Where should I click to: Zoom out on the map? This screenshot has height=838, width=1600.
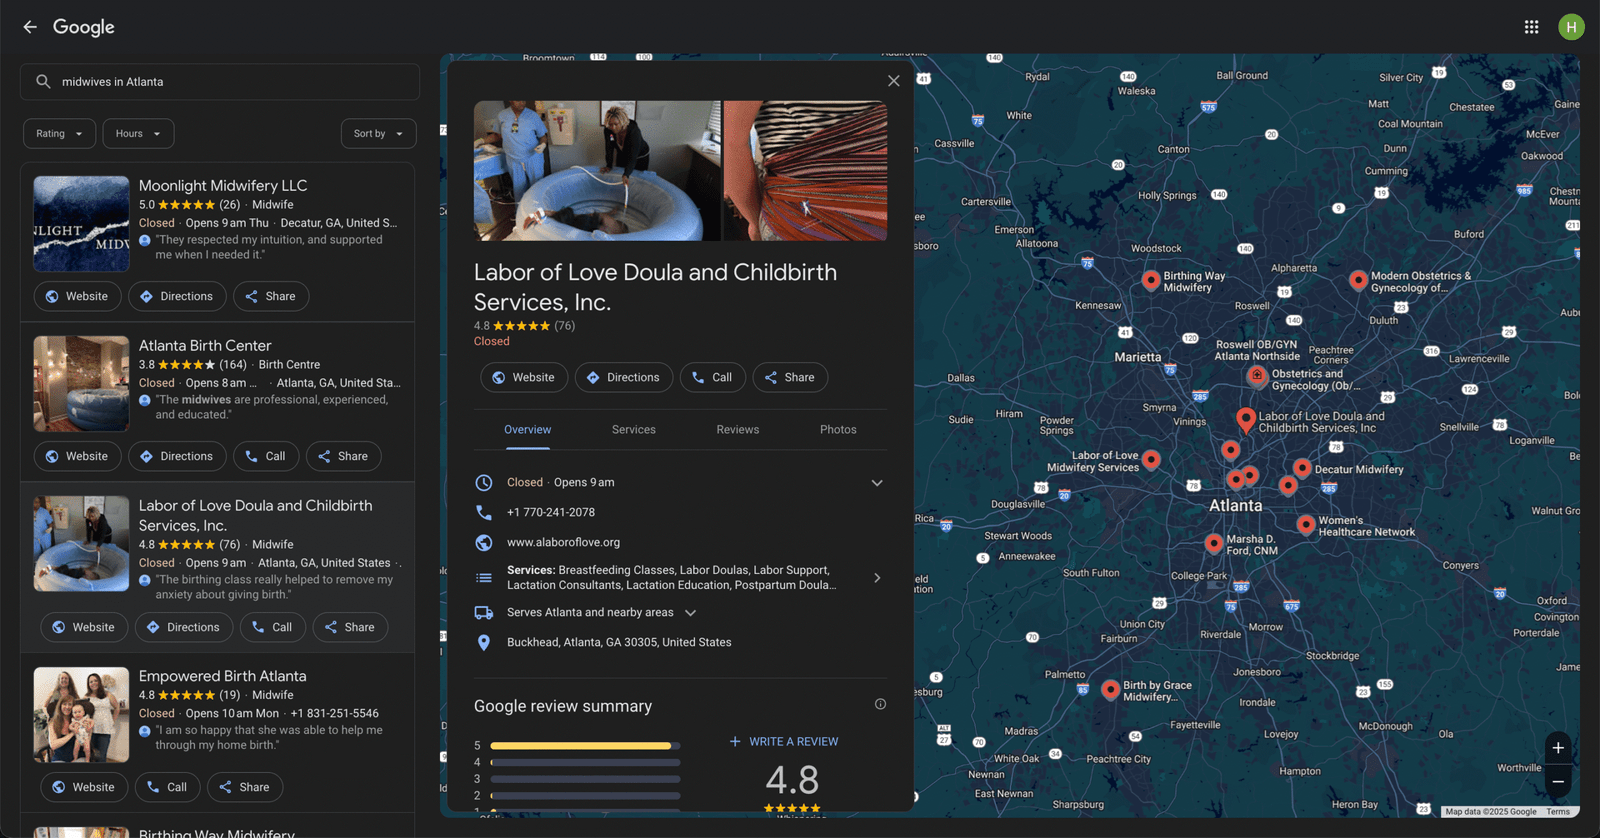1558,782
